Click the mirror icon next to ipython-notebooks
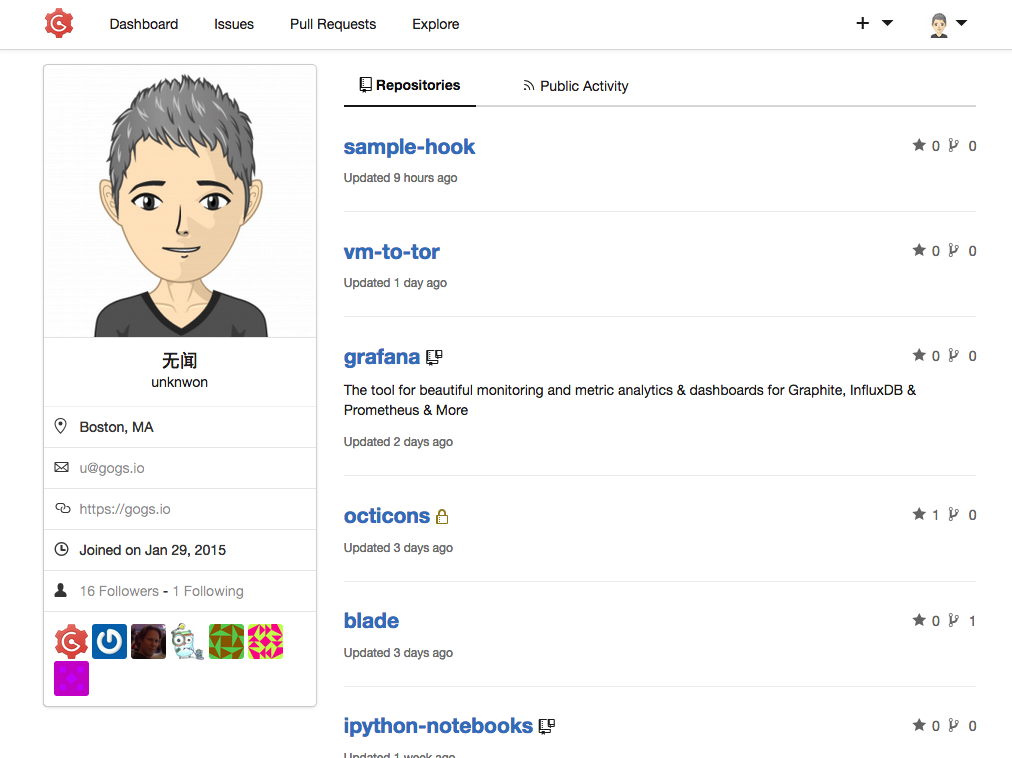This screenshot has width=1012, height=758. [547, 726]
